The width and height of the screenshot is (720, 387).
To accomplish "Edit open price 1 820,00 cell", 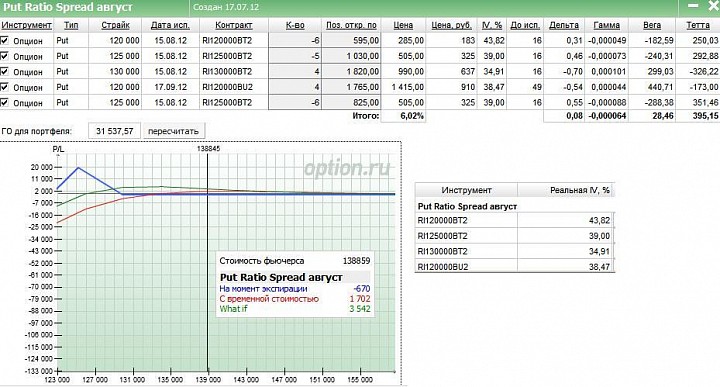I will pos(351,72).
